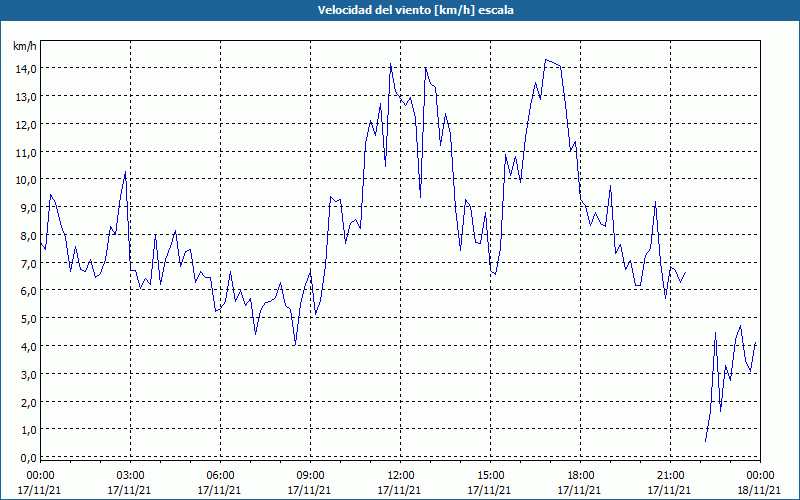Click the '6,0' y-axis value
This screenshot has width=800, height=500.
click(x=27, y=290)
